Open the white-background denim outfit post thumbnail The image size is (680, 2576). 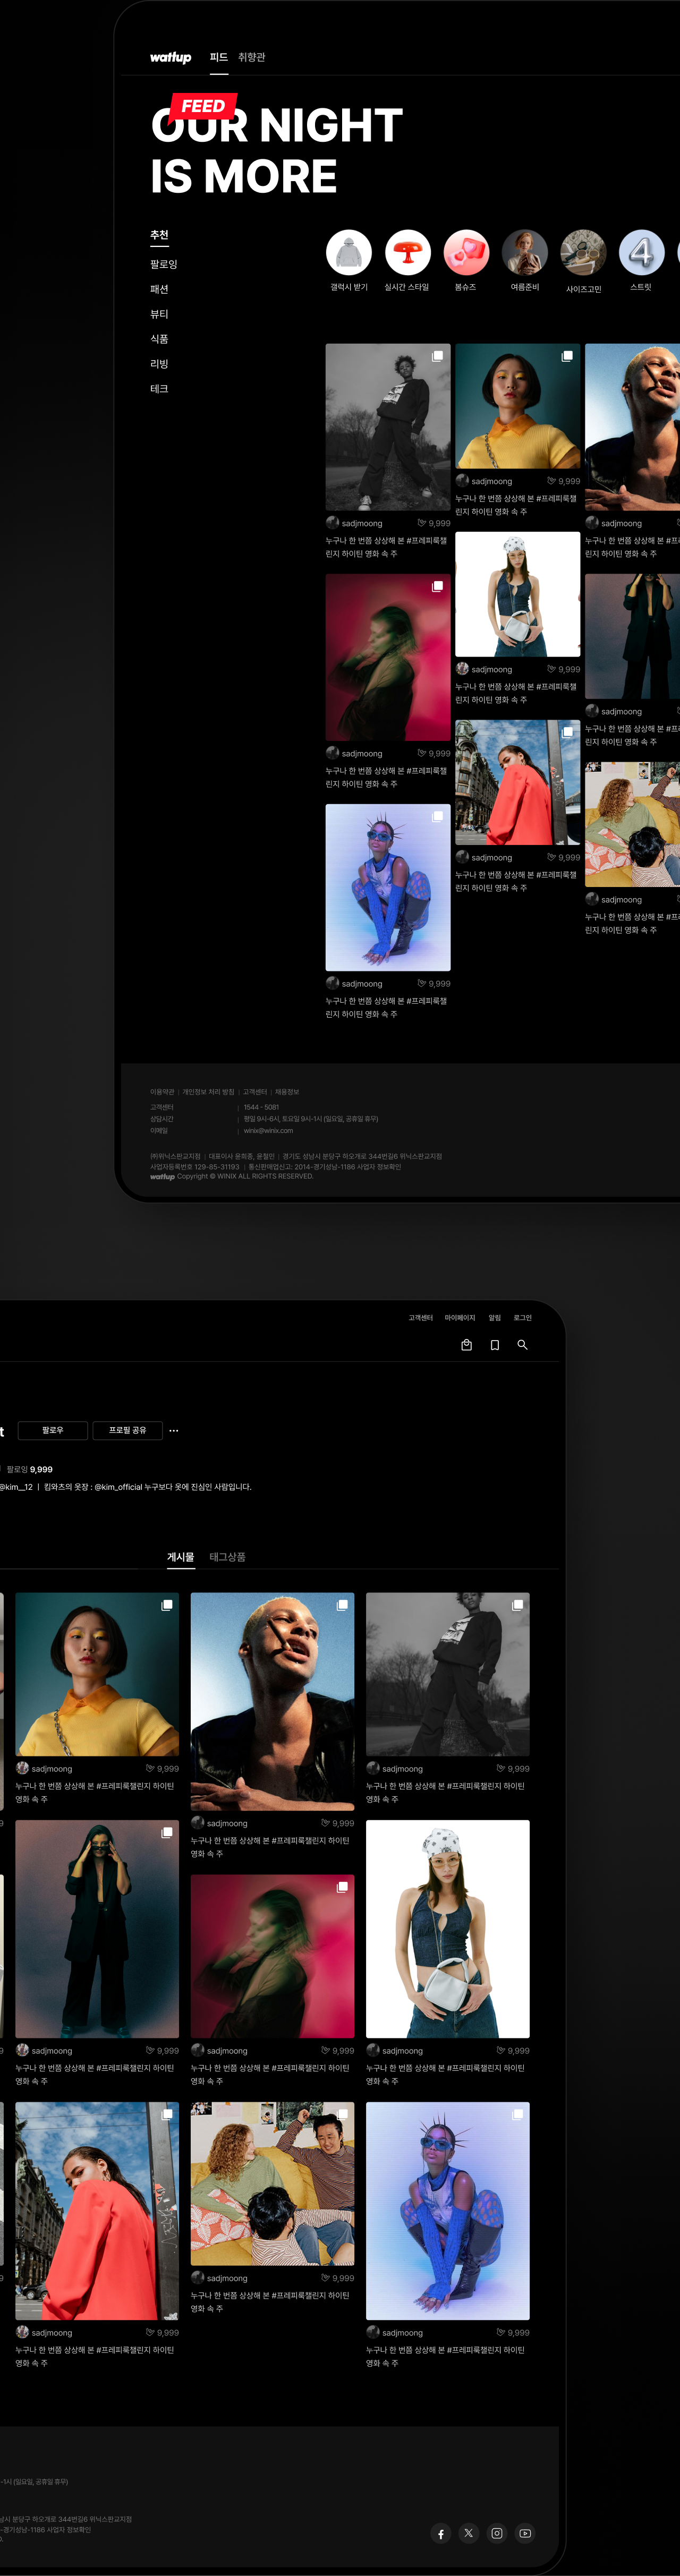click(517, 594)
